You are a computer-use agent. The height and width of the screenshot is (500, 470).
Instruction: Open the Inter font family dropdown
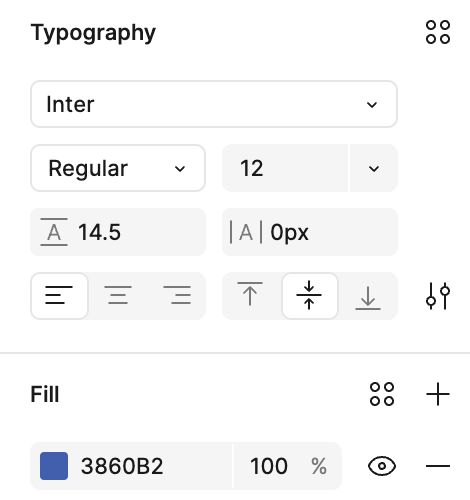pos(214,104)
